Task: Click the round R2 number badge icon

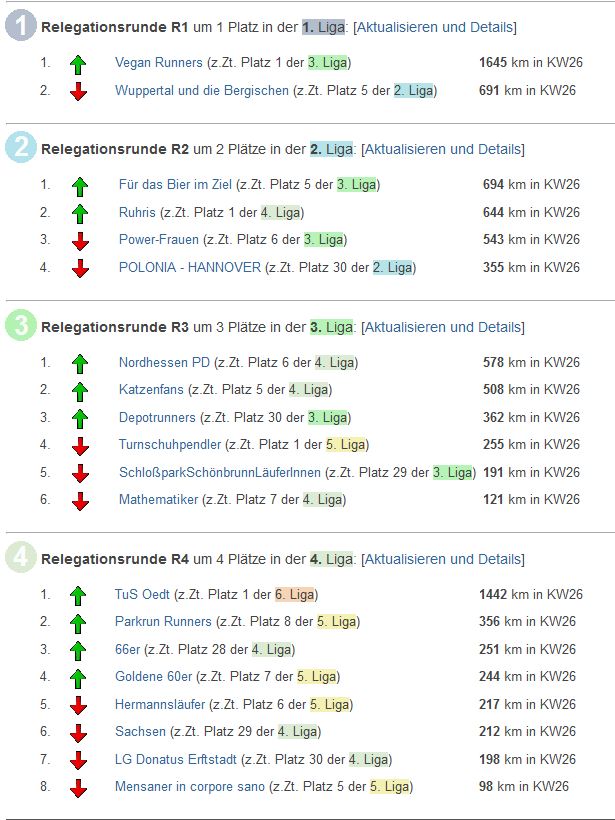Action: [21, 149]
